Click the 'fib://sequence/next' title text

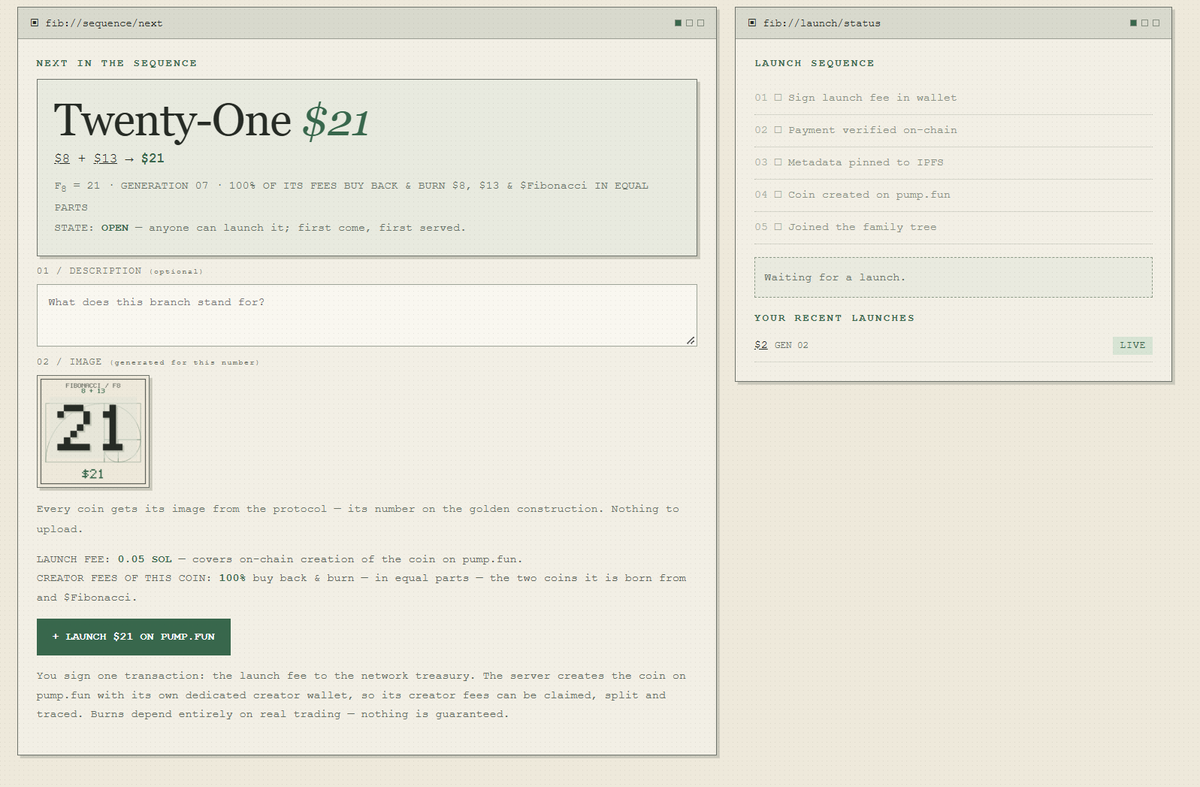click(x=104, y=23)
